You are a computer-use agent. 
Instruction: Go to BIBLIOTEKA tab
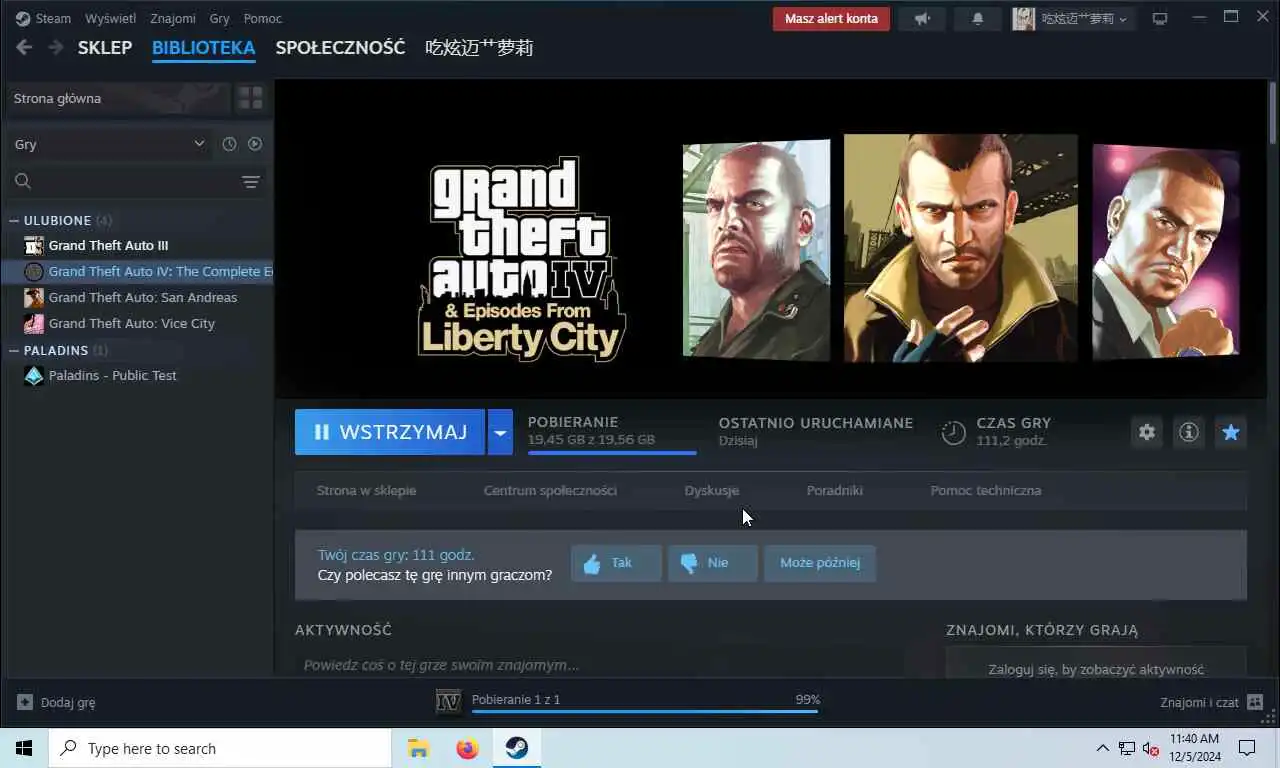click(204, 47)
